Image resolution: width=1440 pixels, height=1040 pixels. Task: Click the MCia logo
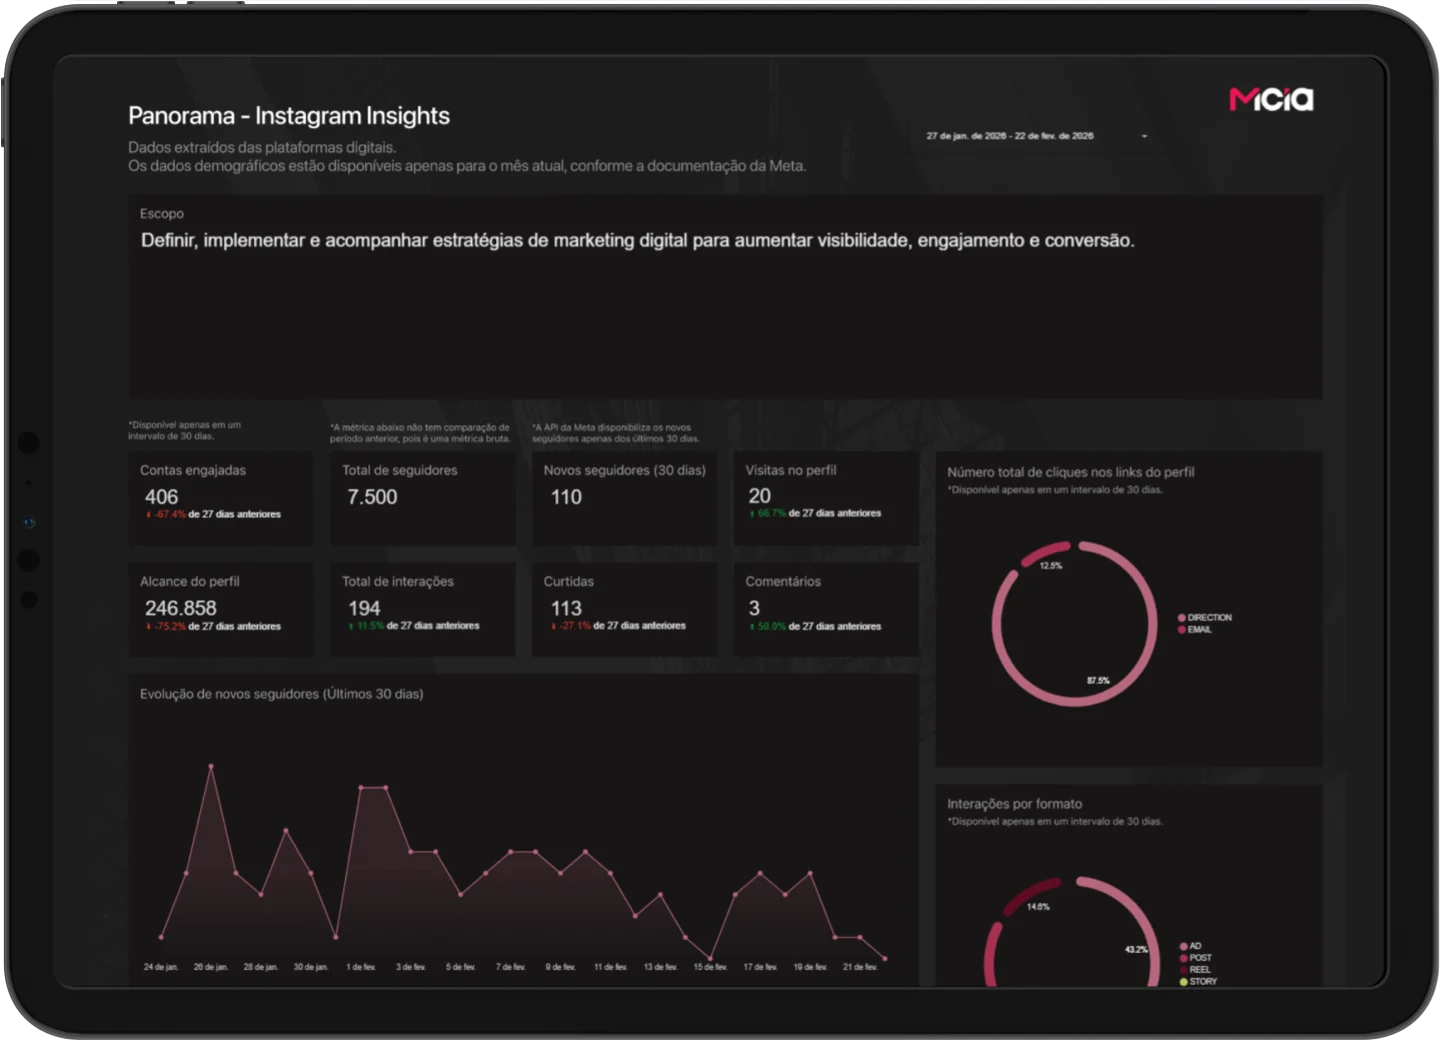click(1271, 99)
